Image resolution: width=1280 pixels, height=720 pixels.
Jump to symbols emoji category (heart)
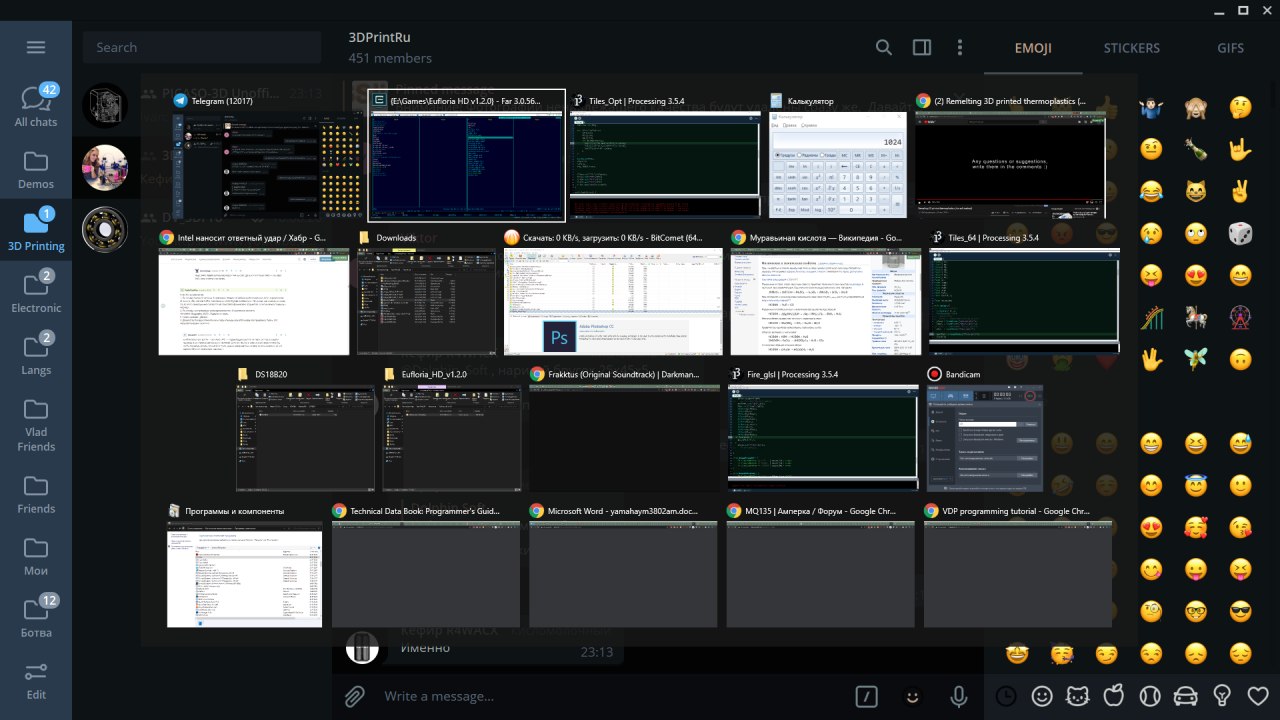coord(1258,696)
